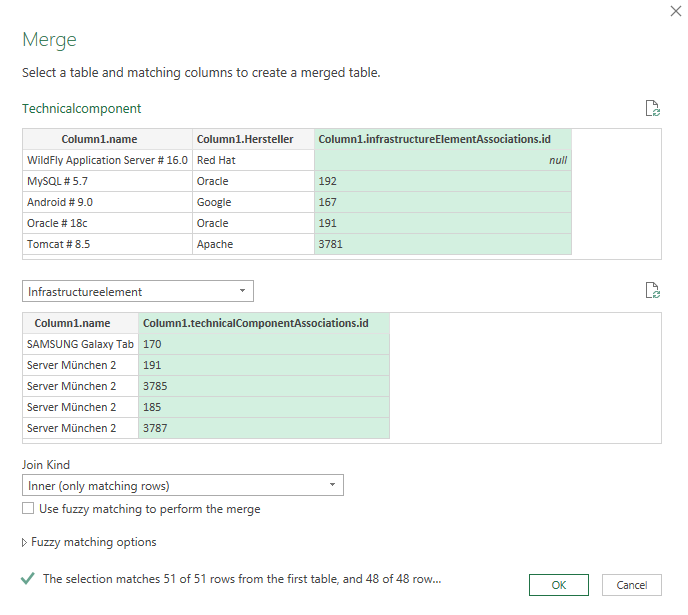Click the null value cell

coord(442,160)
